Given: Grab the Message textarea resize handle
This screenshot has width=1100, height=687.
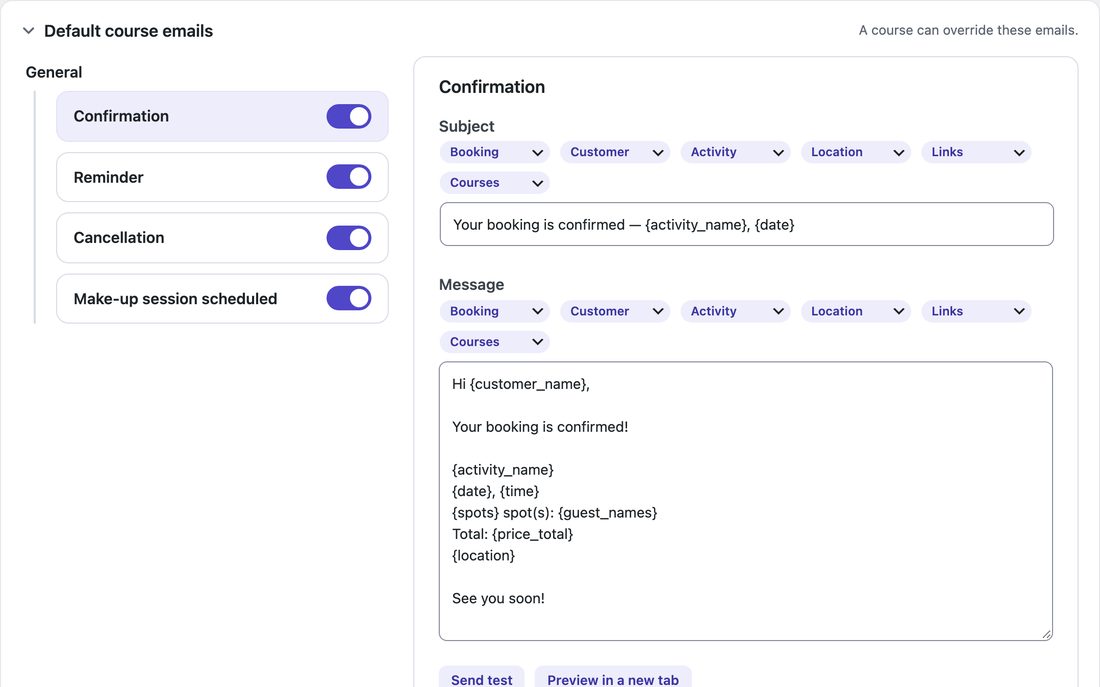Looking at the screenshot, I should tap(1046, 634).
